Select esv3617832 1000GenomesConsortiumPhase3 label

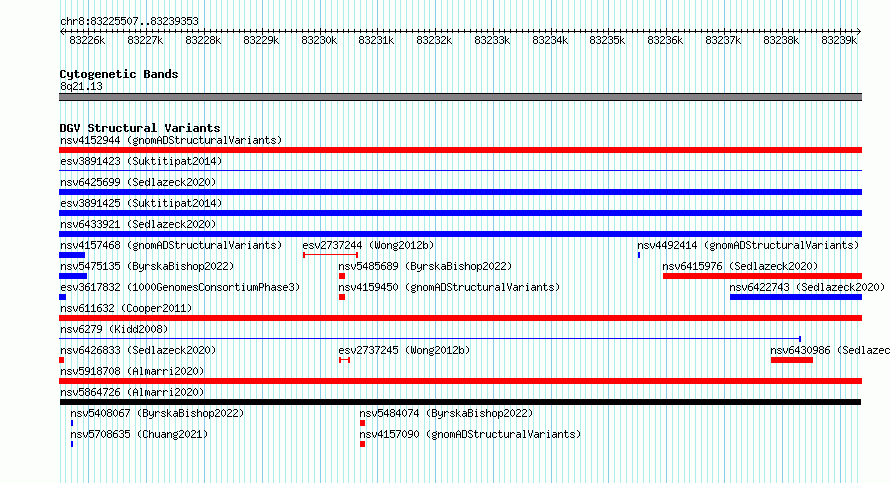tap(180, 287)
